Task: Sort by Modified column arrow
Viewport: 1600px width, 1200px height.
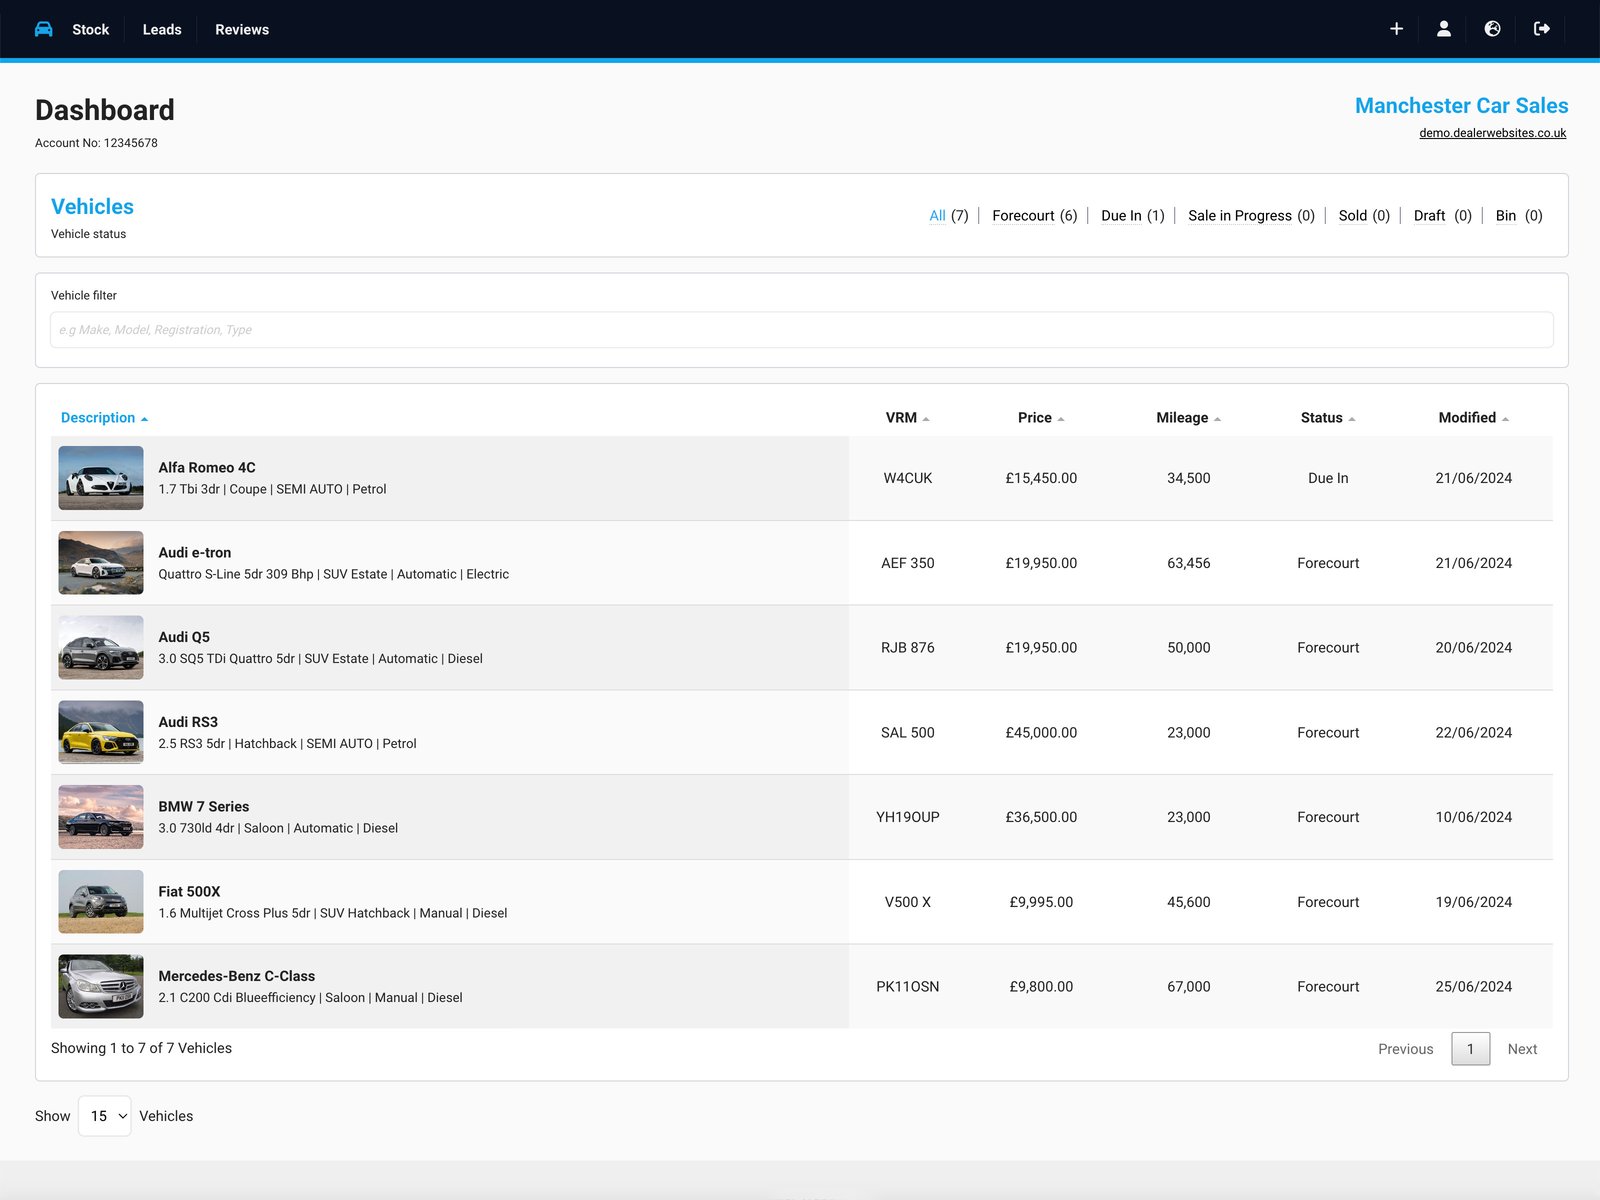Action: [1505, 419]
